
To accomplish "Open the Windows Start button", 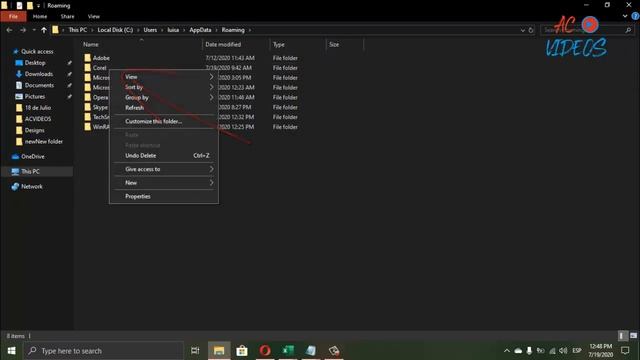I will point(11,351).
